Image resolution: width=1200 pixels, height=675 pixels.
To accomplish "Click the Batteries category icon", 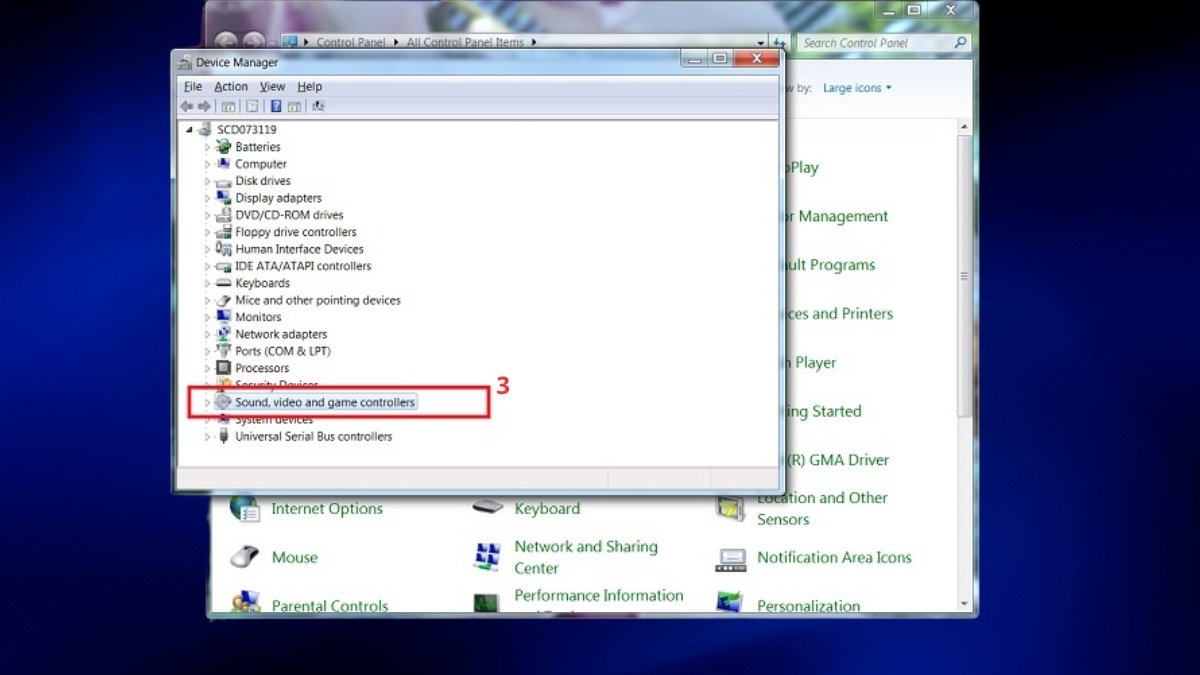I will click(224, 147).
